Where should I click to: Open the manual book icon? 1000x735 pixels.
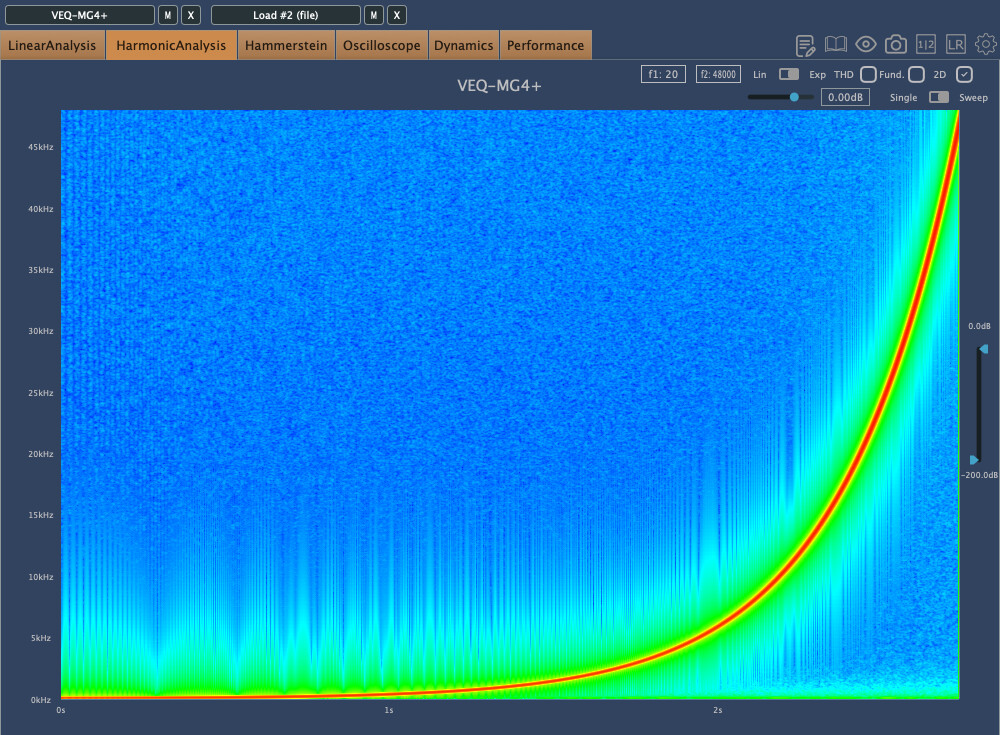836,45
